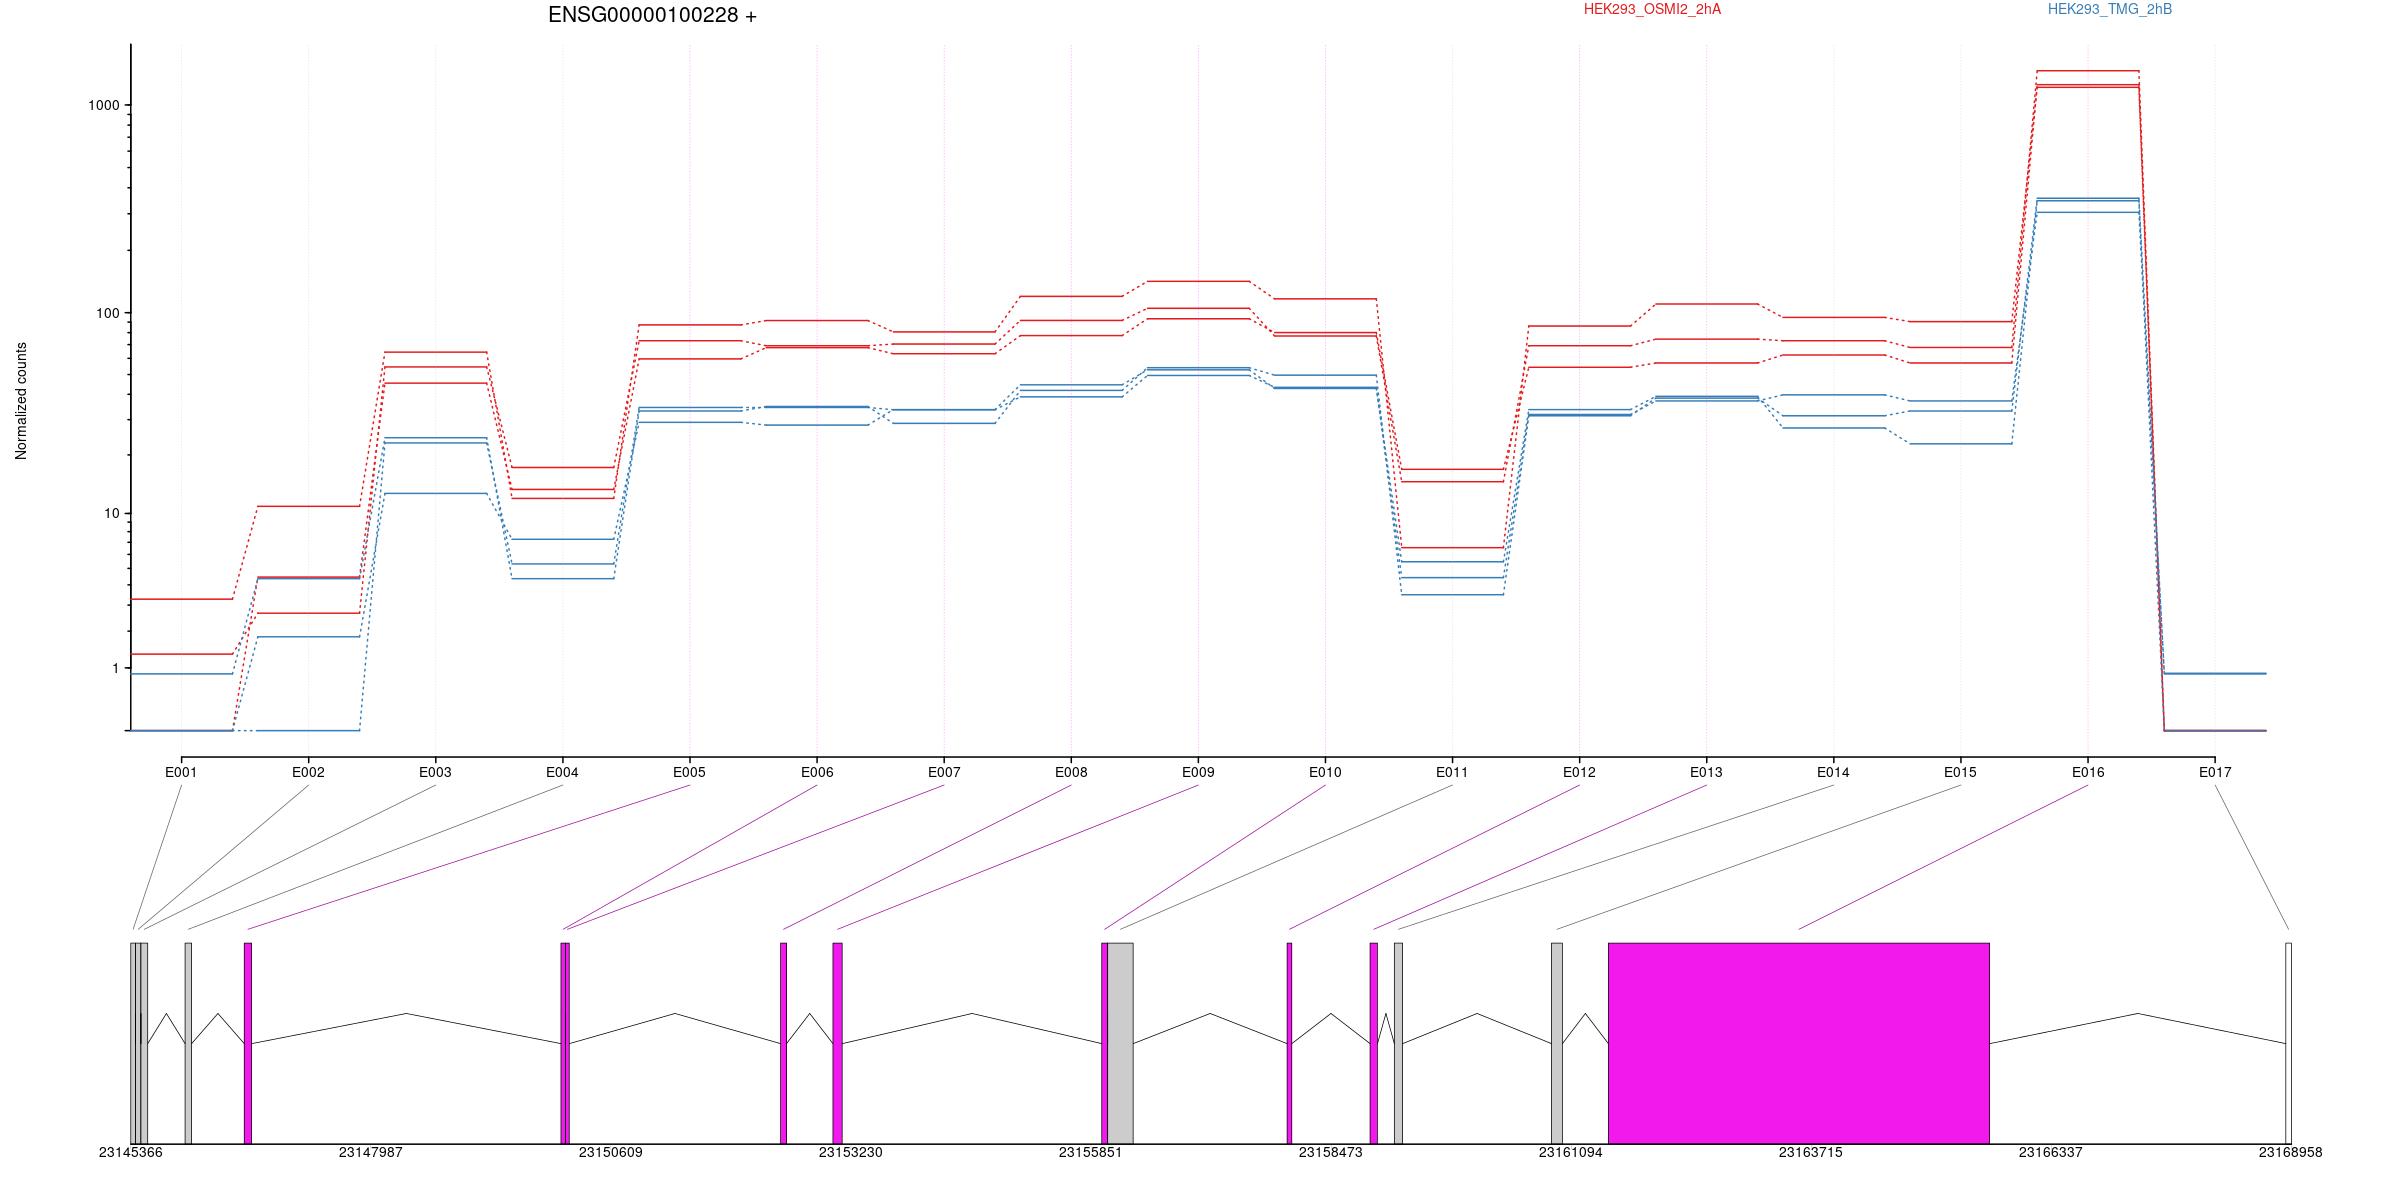
Task: Select the HEK293_OSMI2_2hA legend label
Action: 1652,9
